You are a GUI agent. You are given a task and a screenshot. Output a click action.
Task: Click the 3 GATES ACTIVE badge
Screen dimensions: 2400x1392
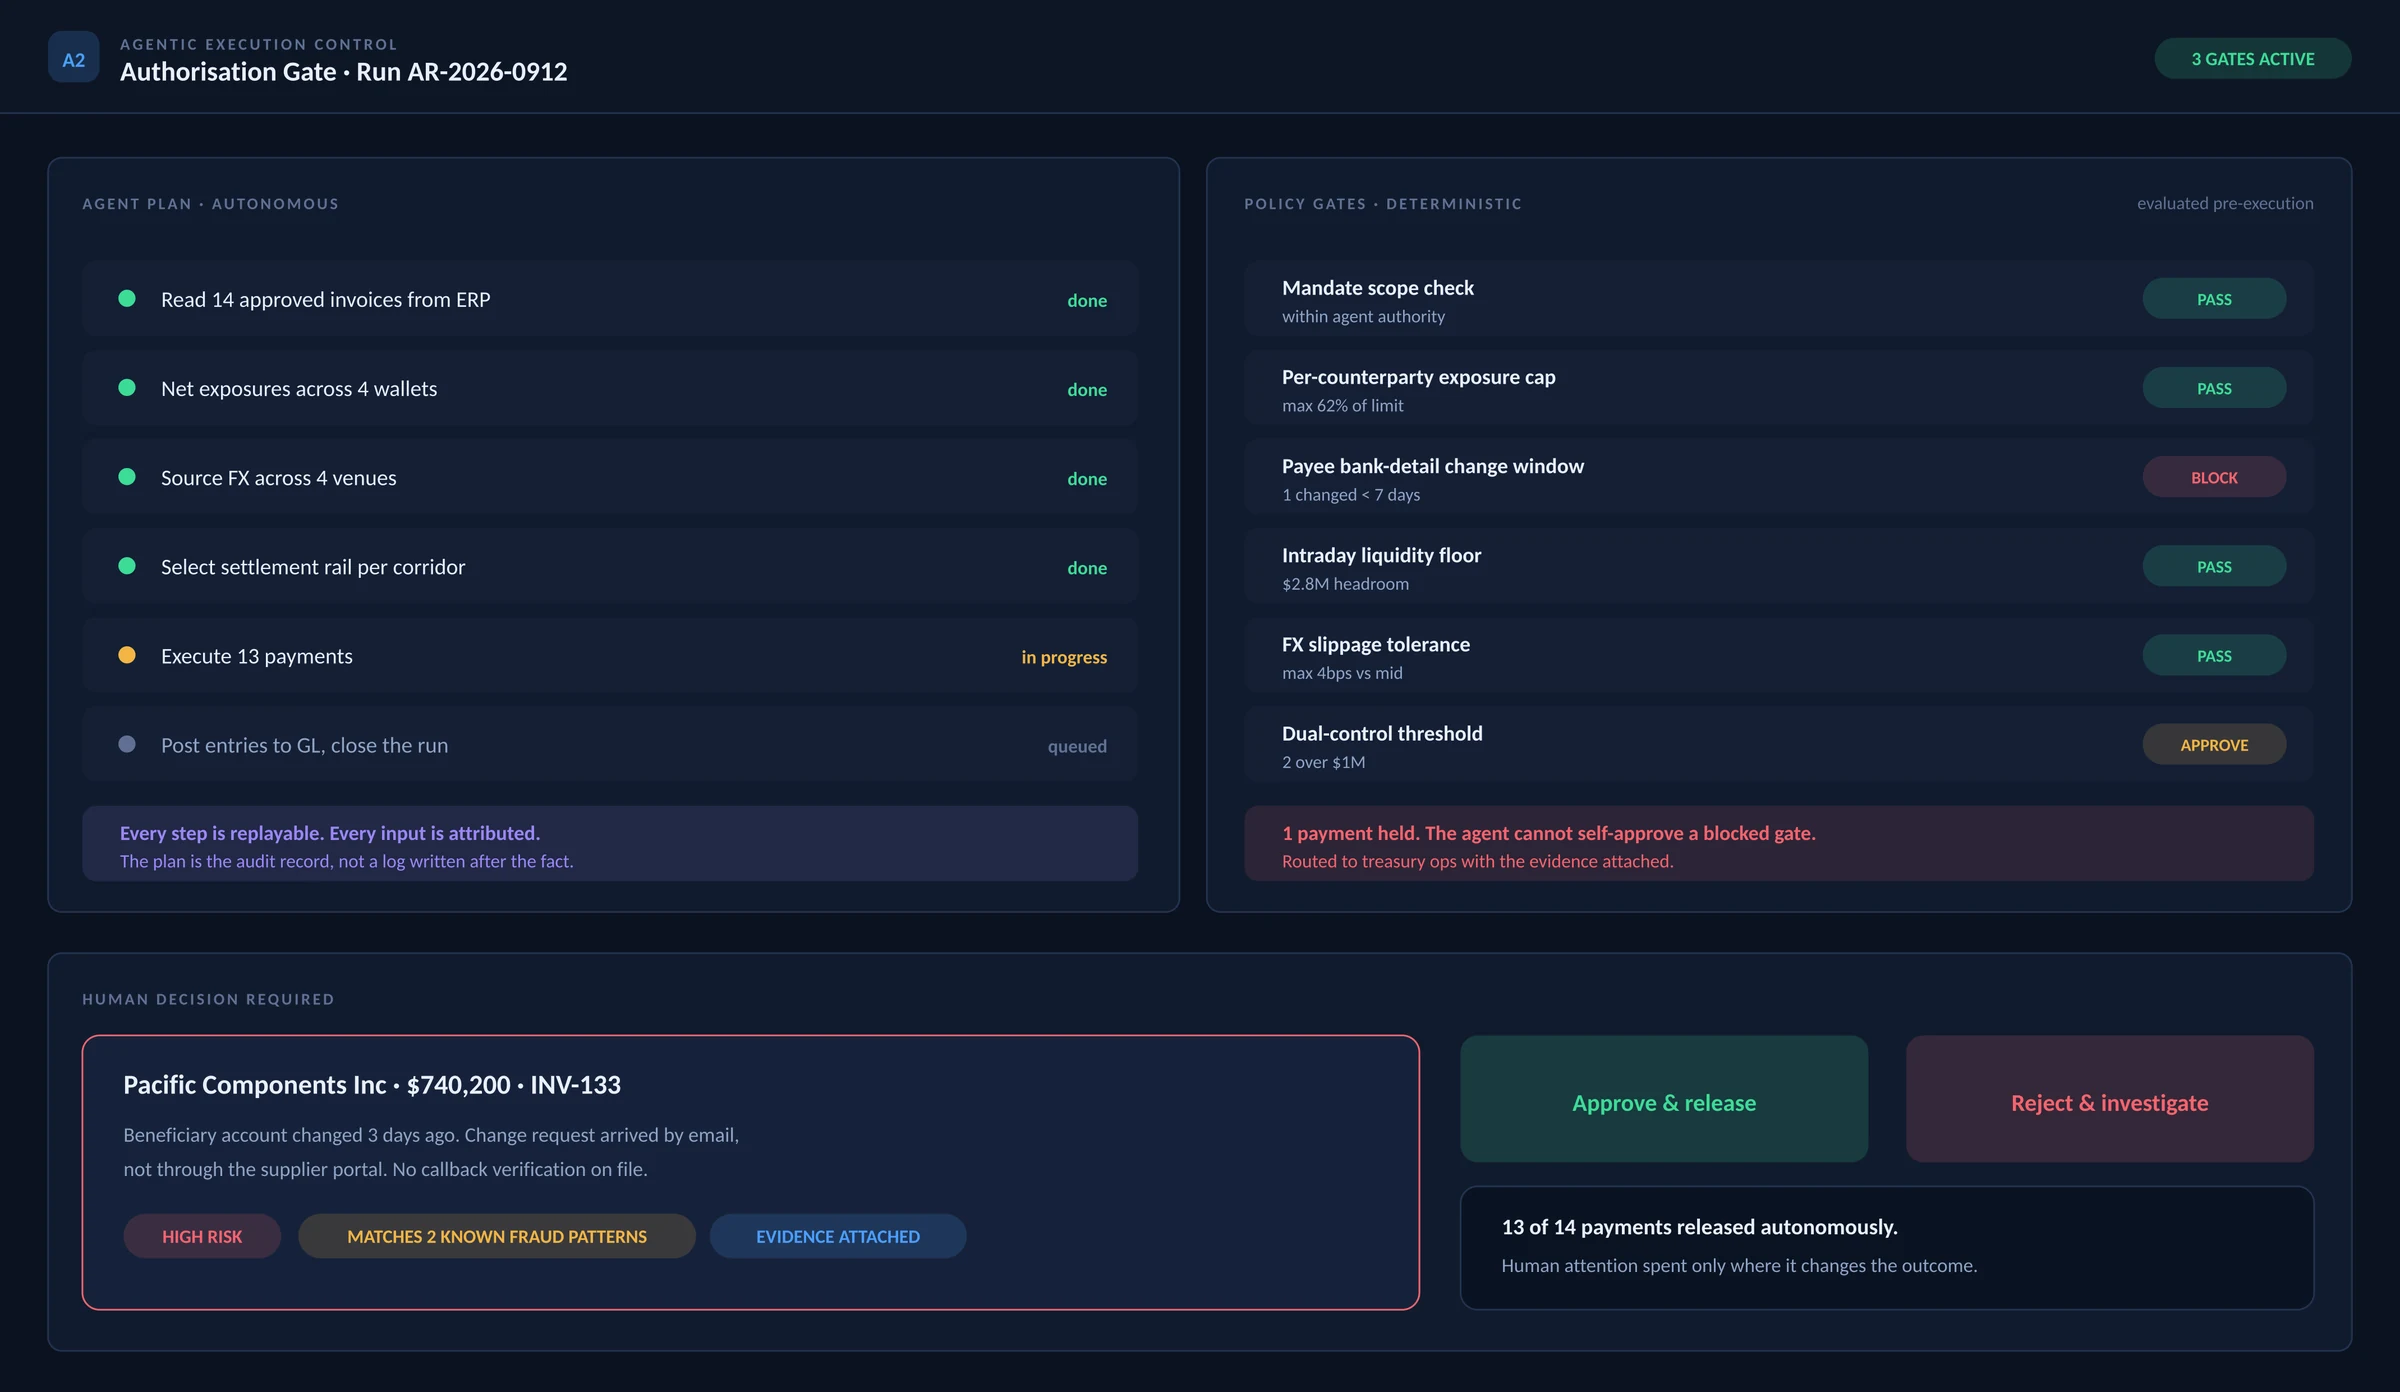2252,59
